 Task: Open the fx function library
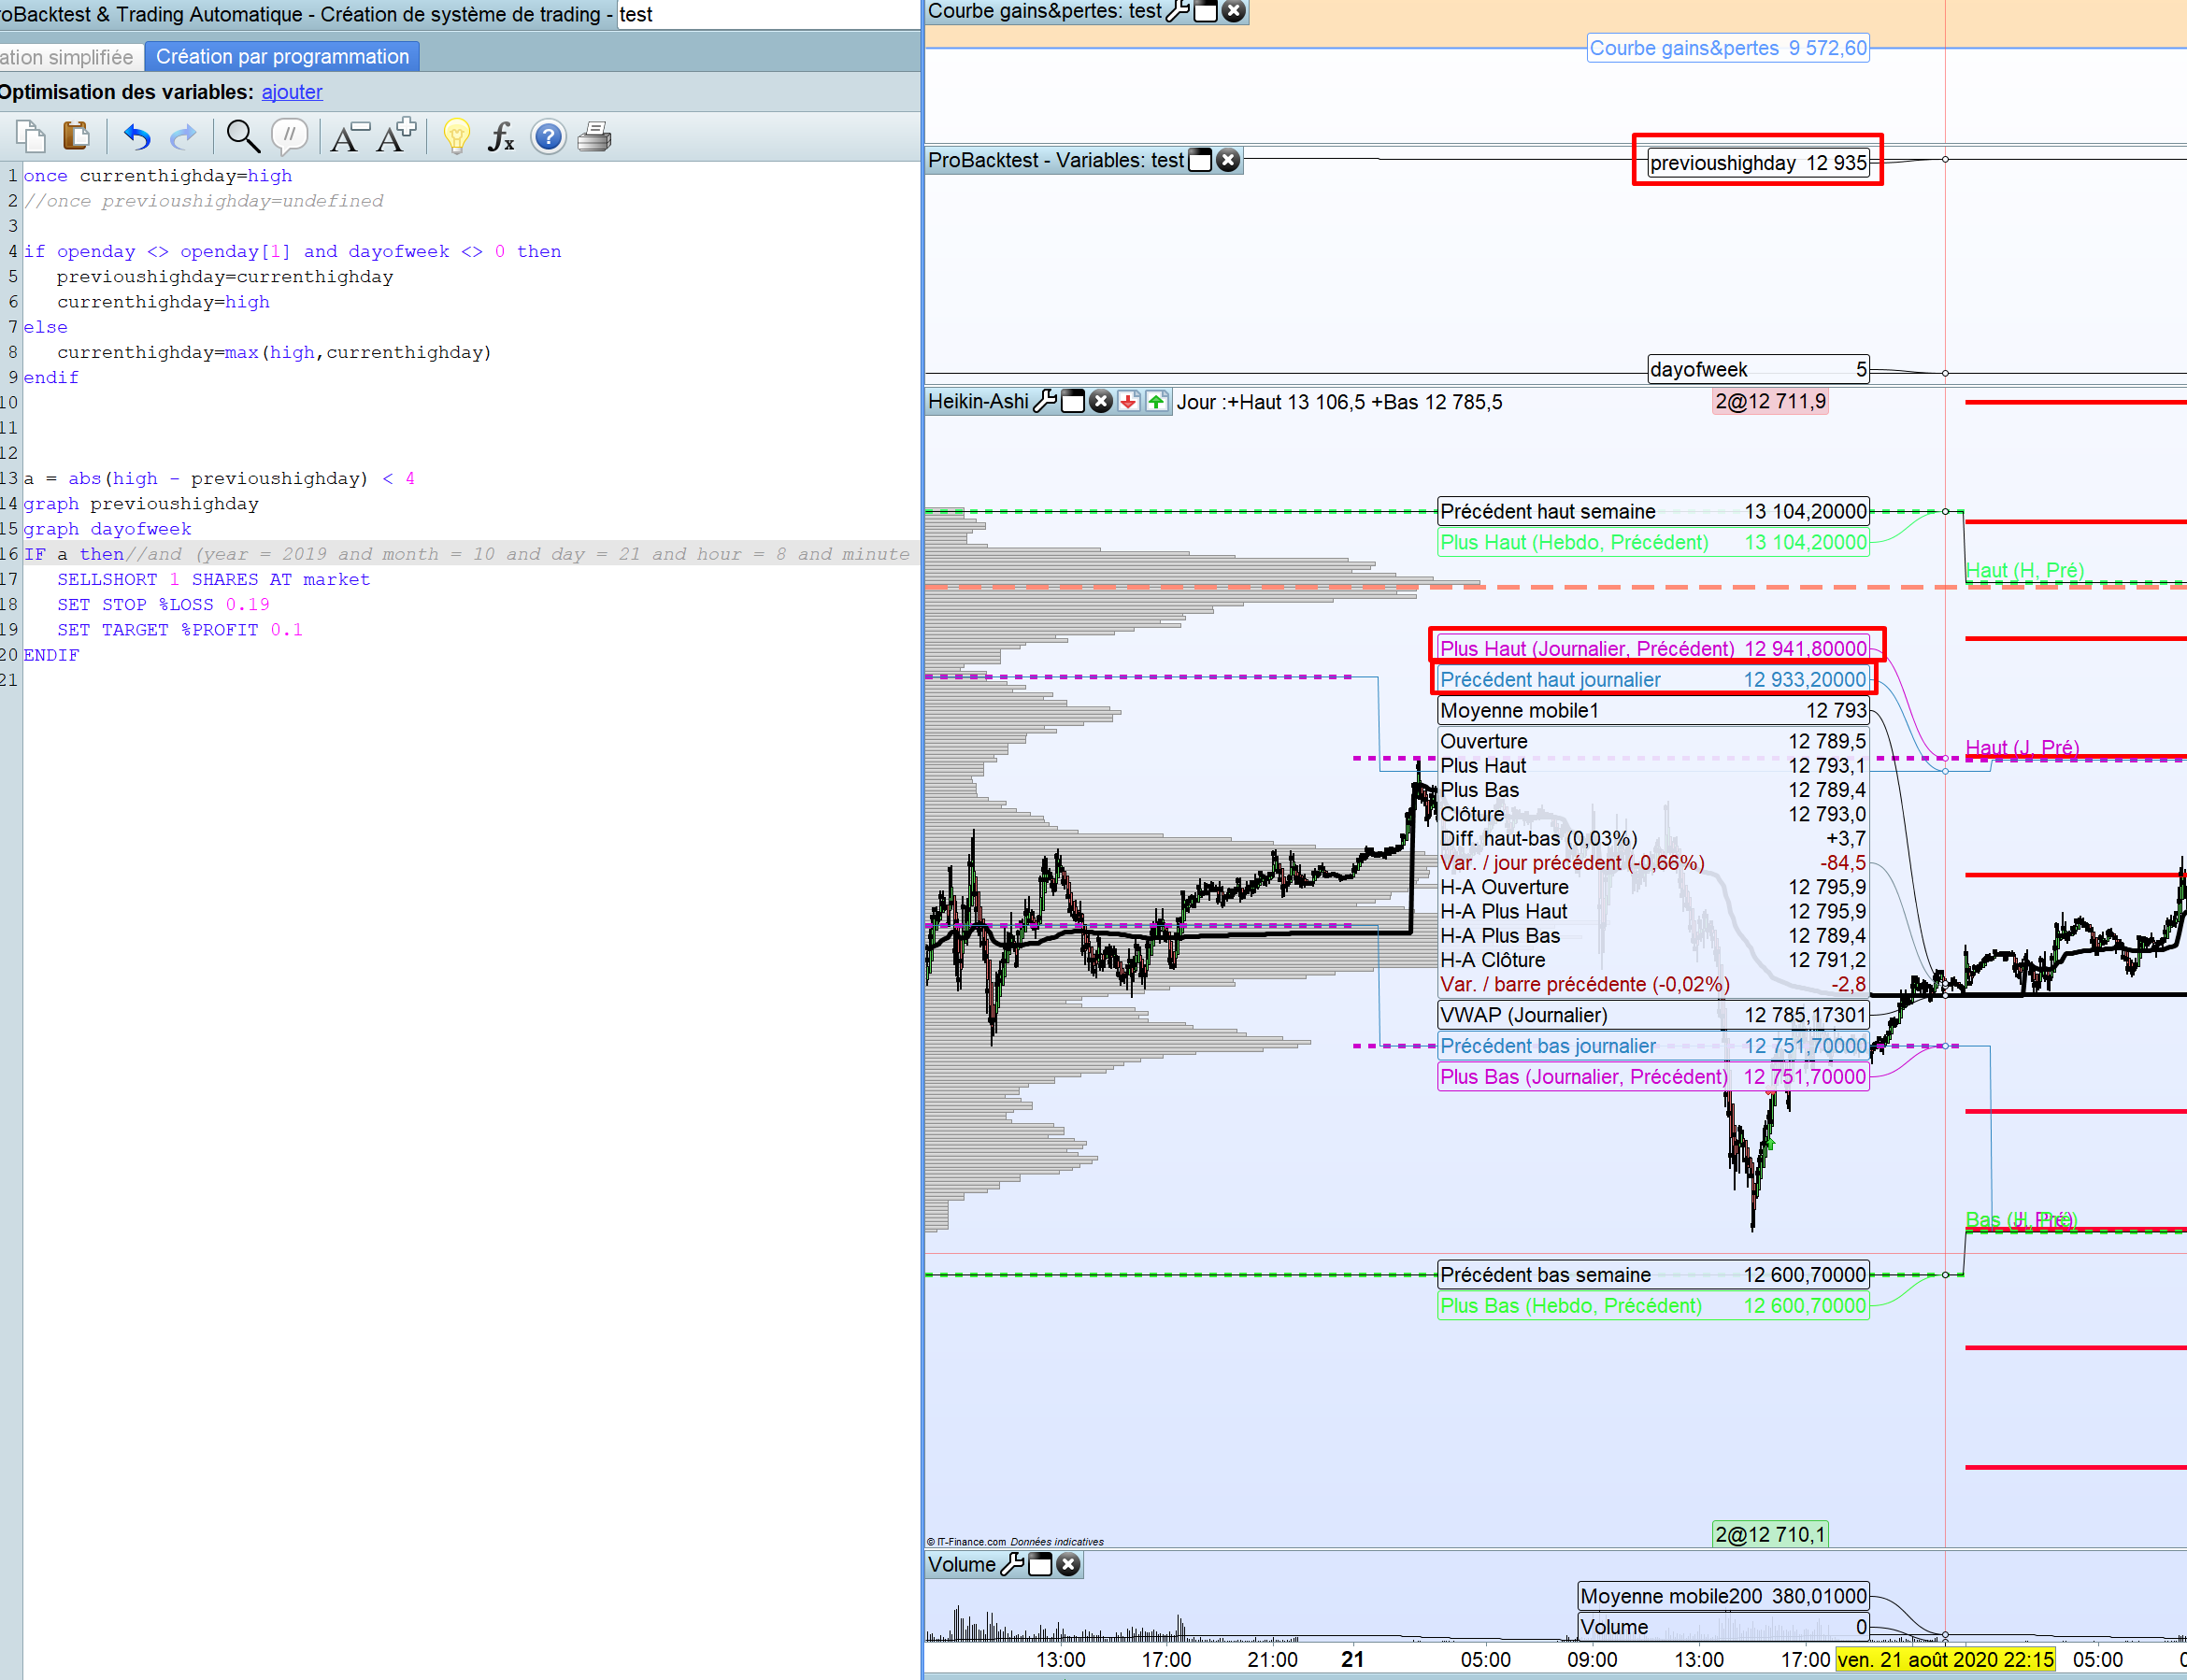tap(501, 136)
